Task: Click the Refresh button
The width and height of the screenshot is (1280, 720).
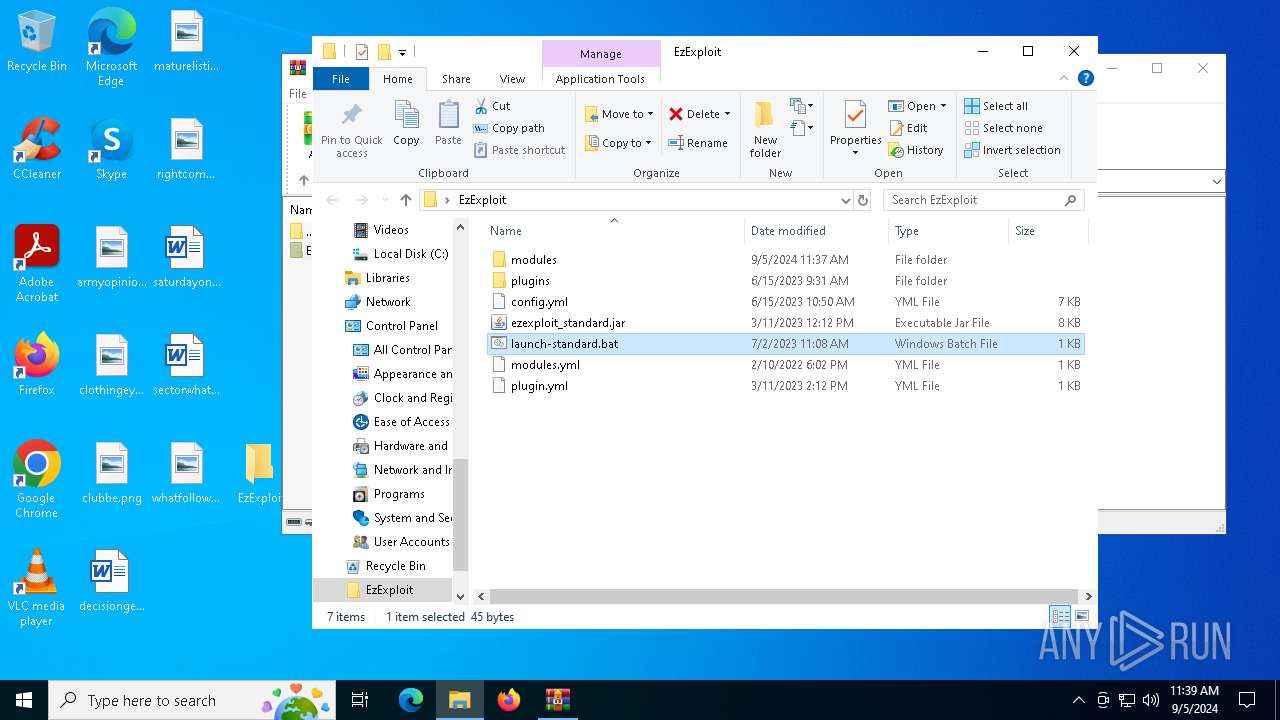Action: (864, 200)
